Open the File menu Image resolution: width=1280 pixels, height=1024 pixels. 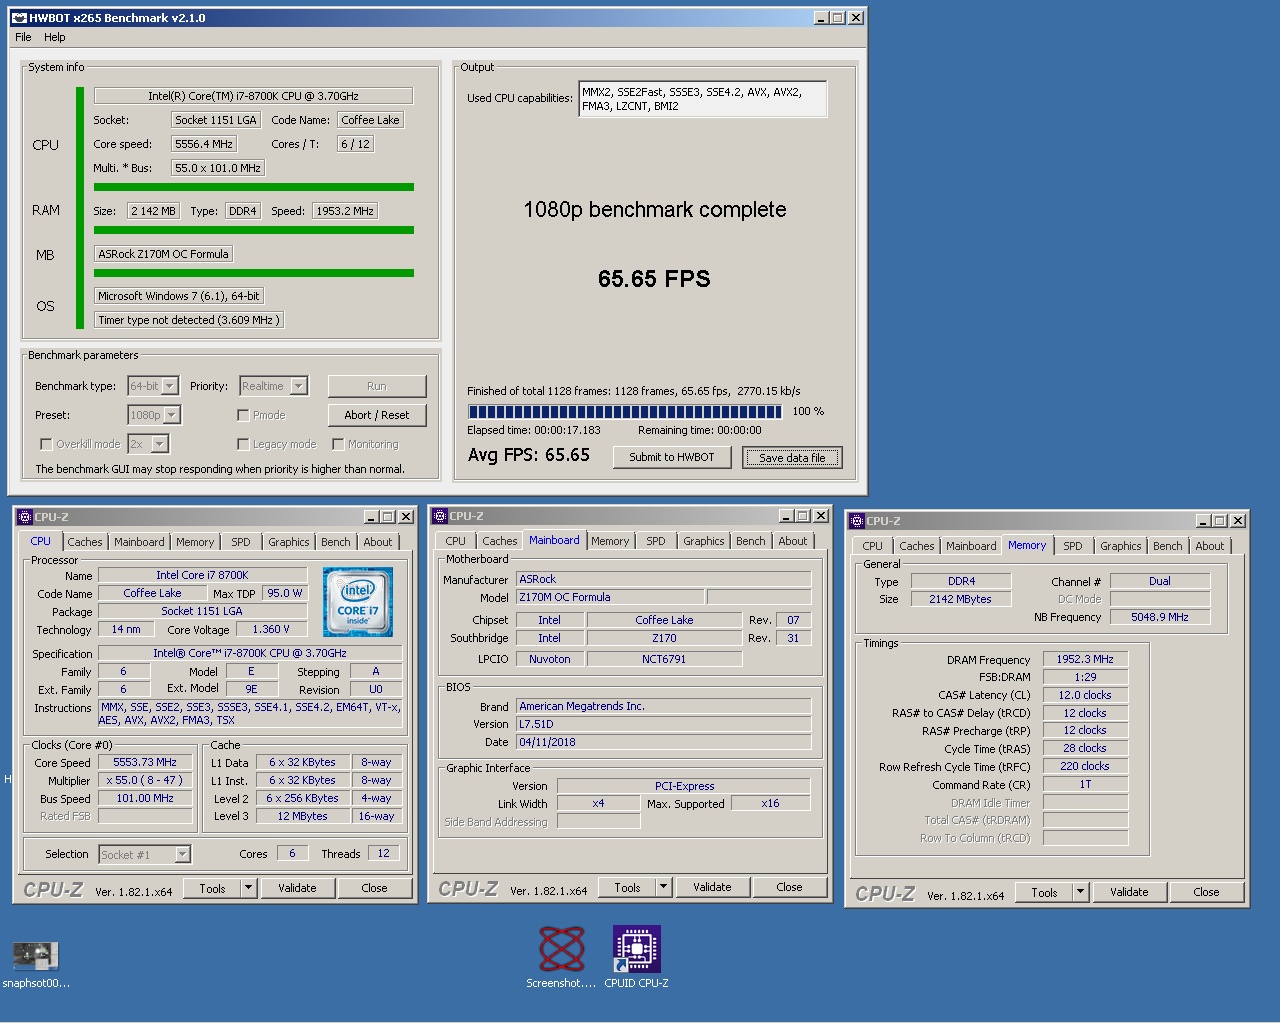23,37
